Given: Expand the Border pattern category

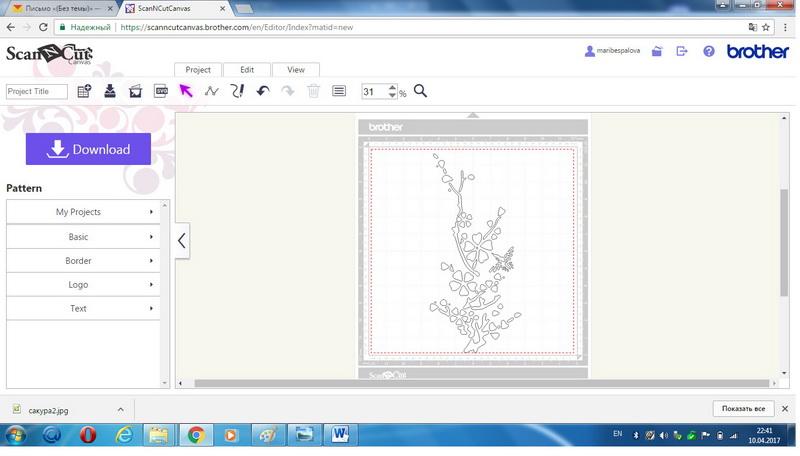Looking at the screenshot, I should (x=83, y=261).
